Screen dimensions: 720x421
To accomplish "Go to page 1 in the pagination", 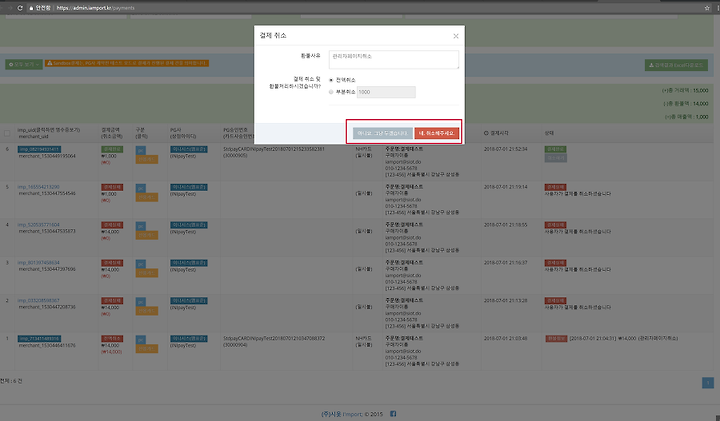I will point(708,383).
